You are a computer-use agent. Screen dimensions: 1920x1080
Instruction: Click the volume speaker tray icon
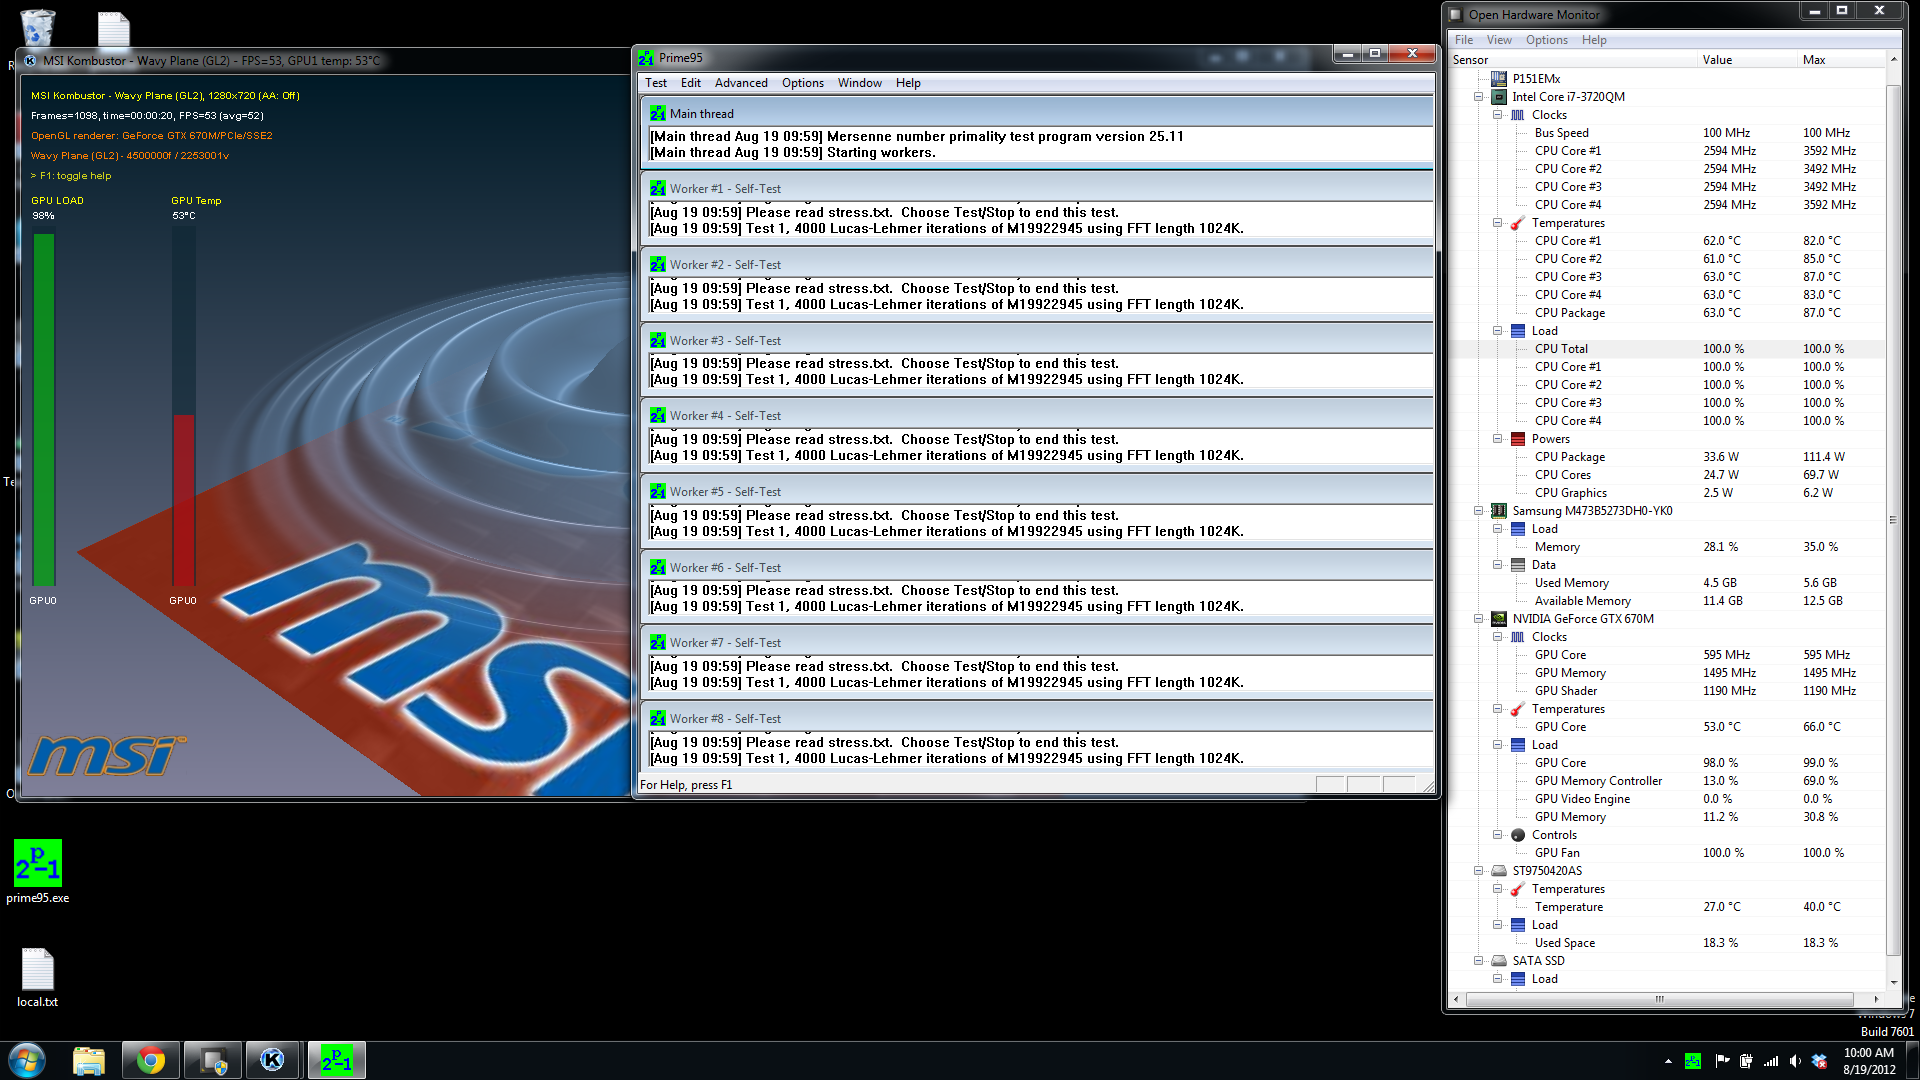[1795, 1061]
